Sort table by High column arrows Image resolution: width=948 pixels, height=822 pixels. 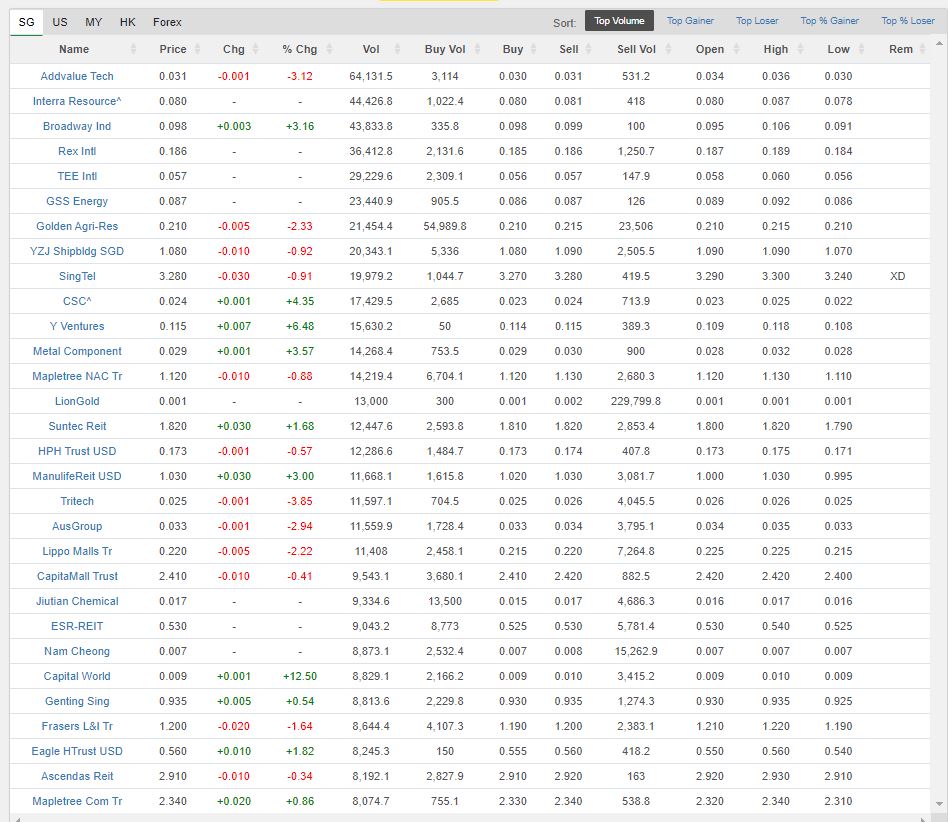[799, 50]
